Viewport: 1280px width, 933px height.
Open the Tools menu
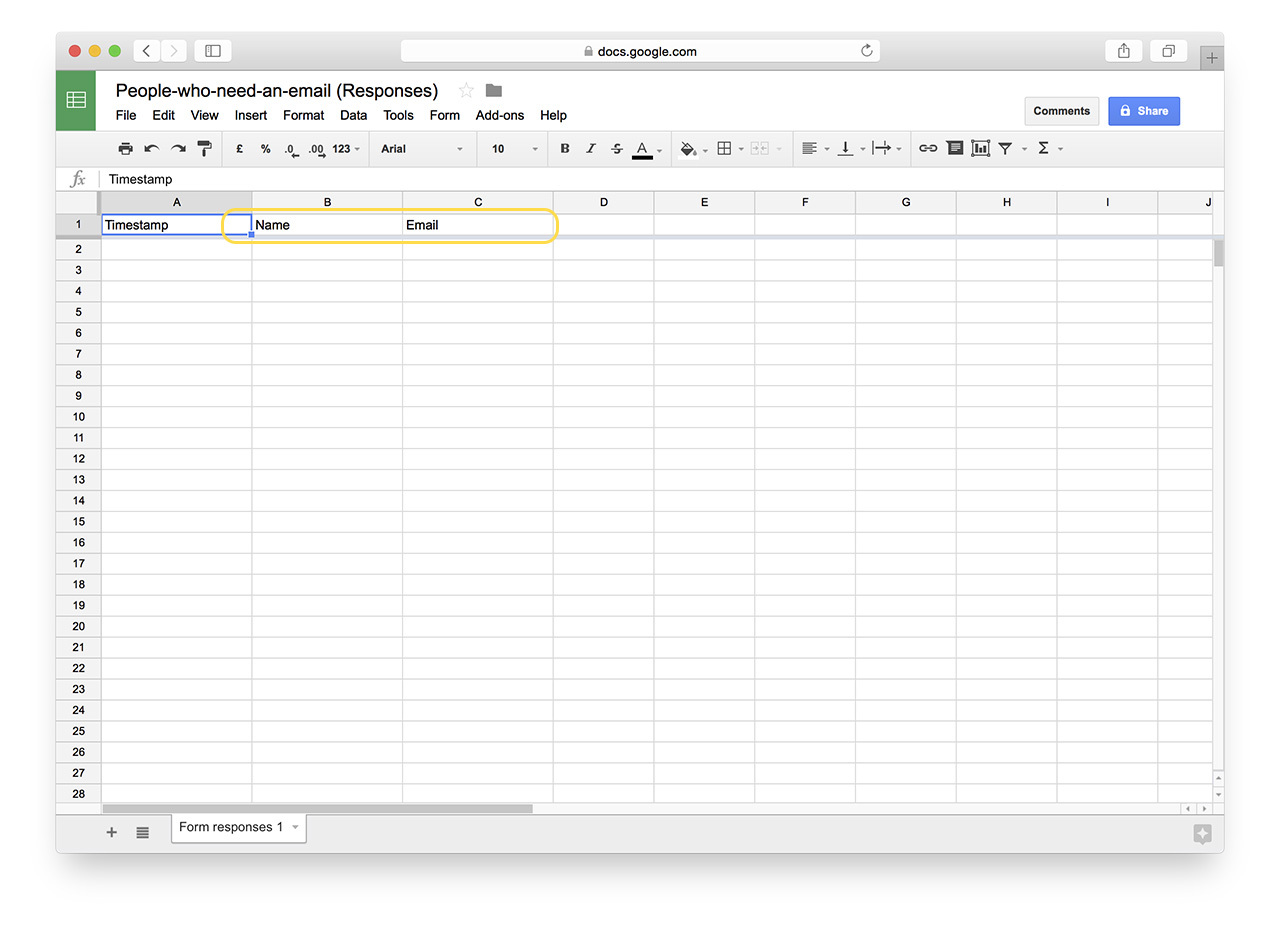click(399, 115)
